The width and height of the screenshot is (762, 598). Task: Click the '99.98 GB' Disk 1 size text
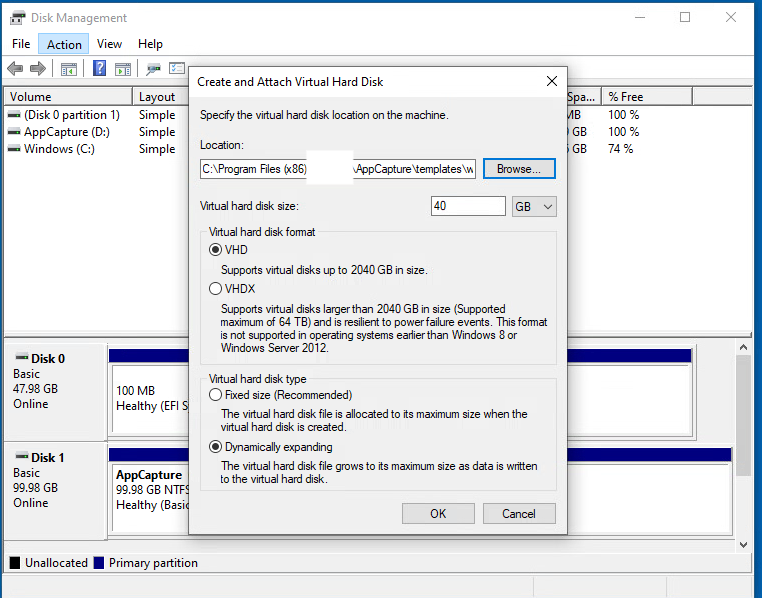click(x=35, y=487)
